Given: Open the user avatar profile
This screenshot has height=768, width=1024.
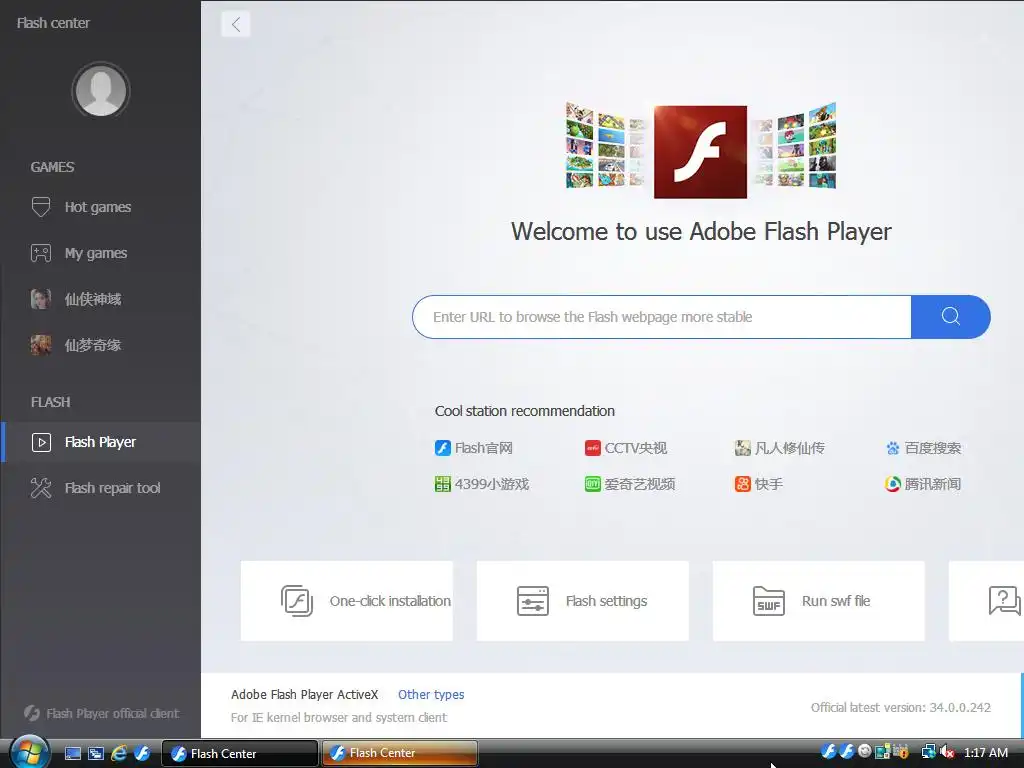Looking at the screenshot, I should 101,91.
